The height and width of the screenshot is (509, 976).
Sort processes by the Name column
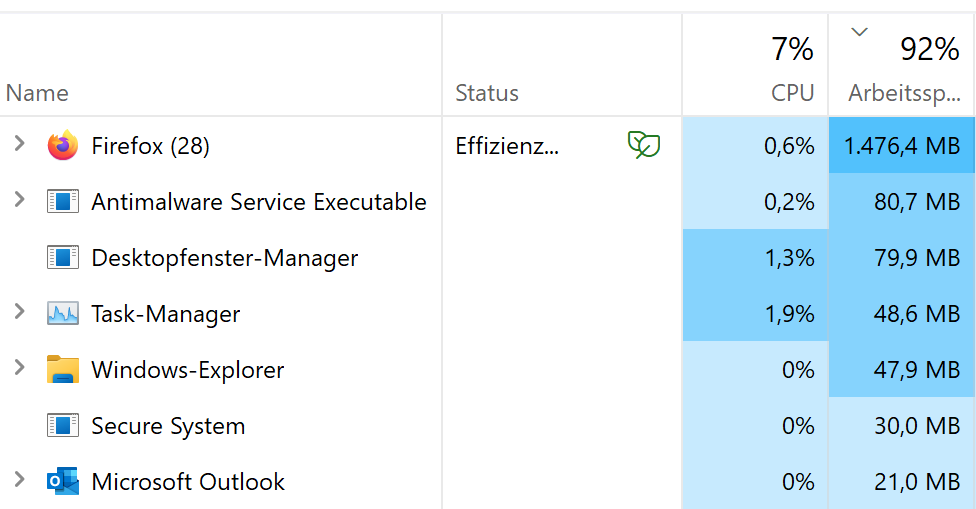coord(38,93)
